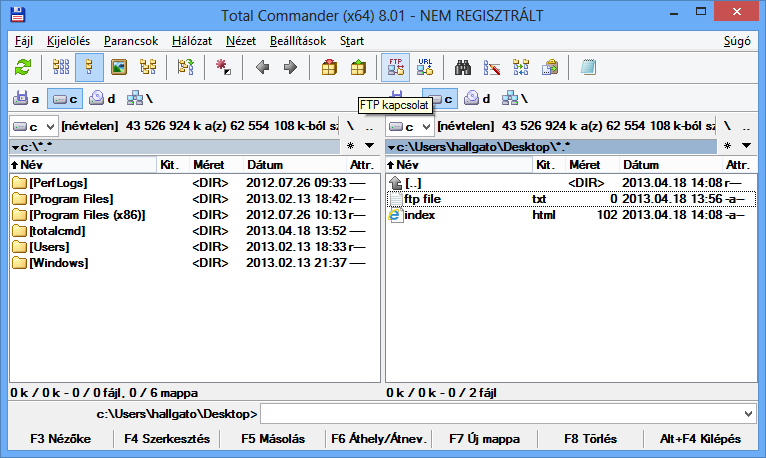Select floppy drive a in left drive bar
Screen dimensions: 766x458
tap(26, 99)
